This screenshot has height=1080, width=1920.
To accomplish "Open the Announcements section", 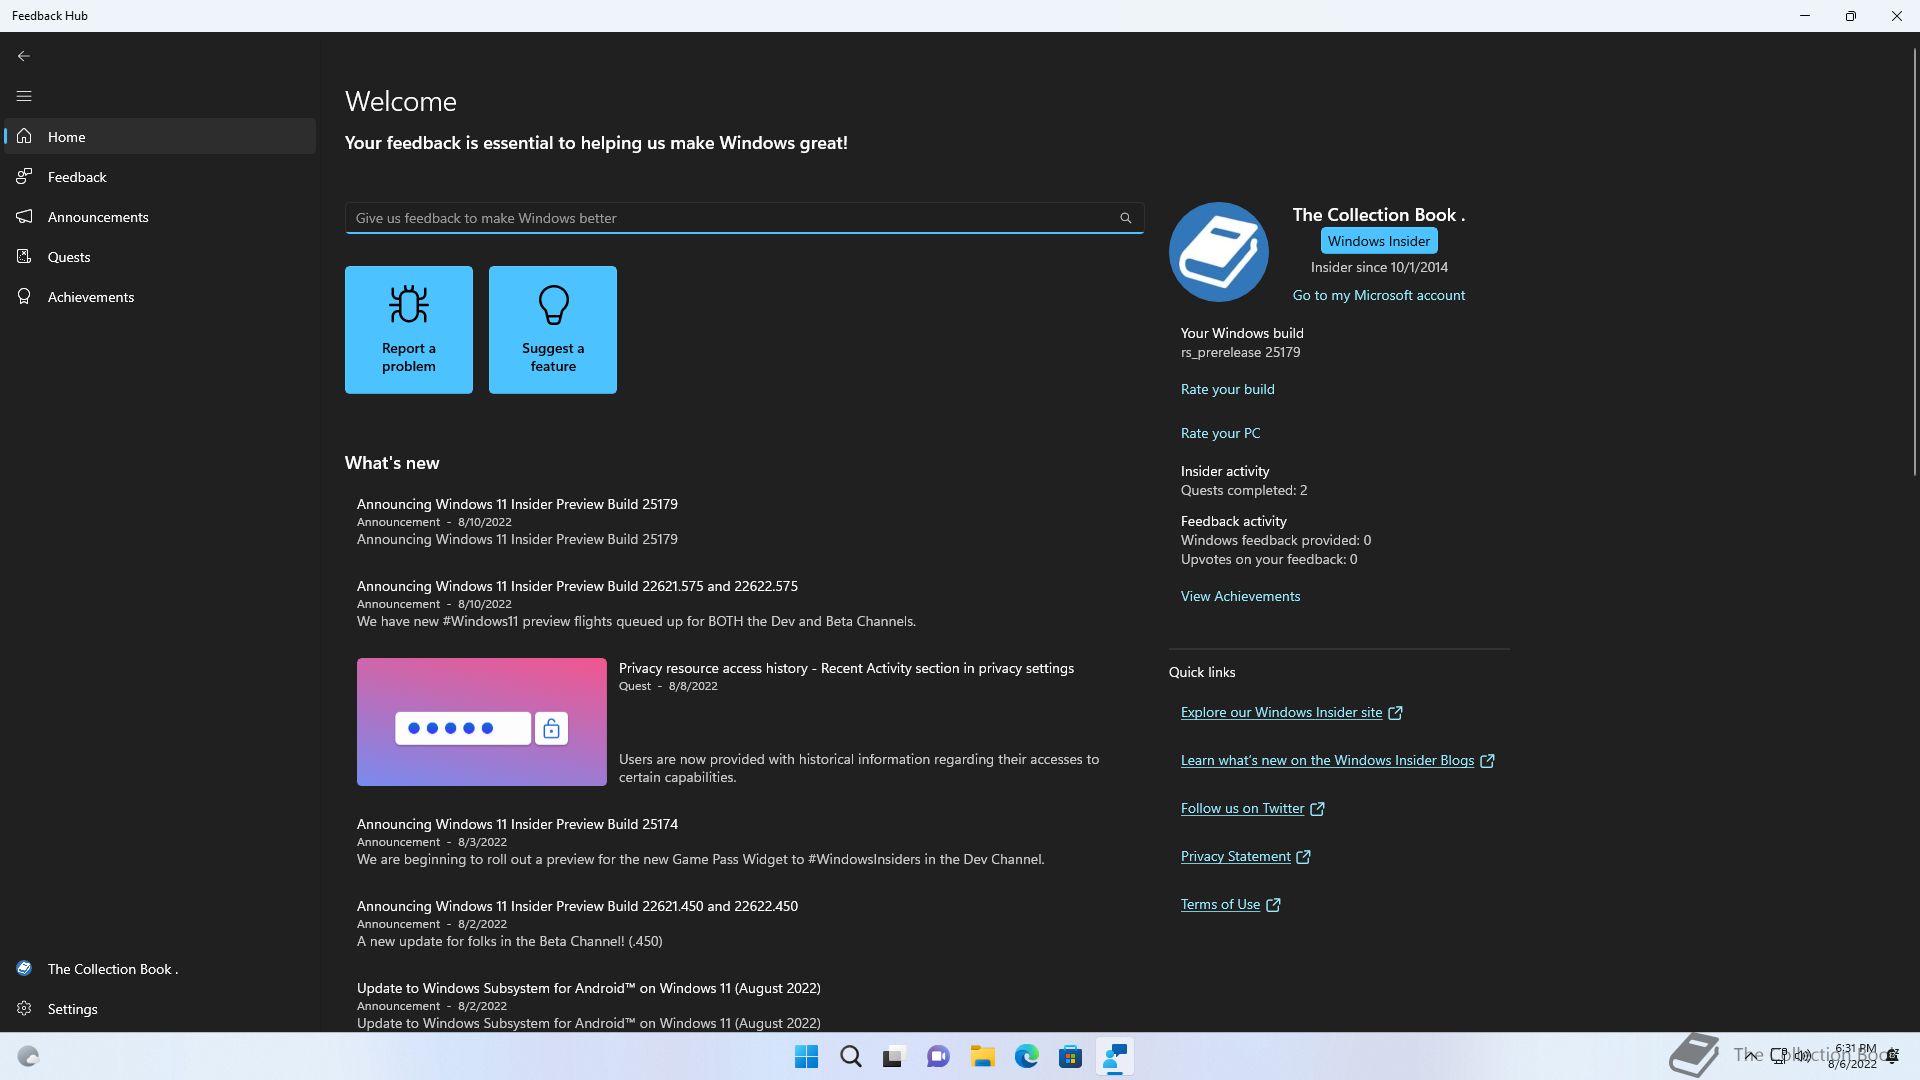I will click(160, 217).
